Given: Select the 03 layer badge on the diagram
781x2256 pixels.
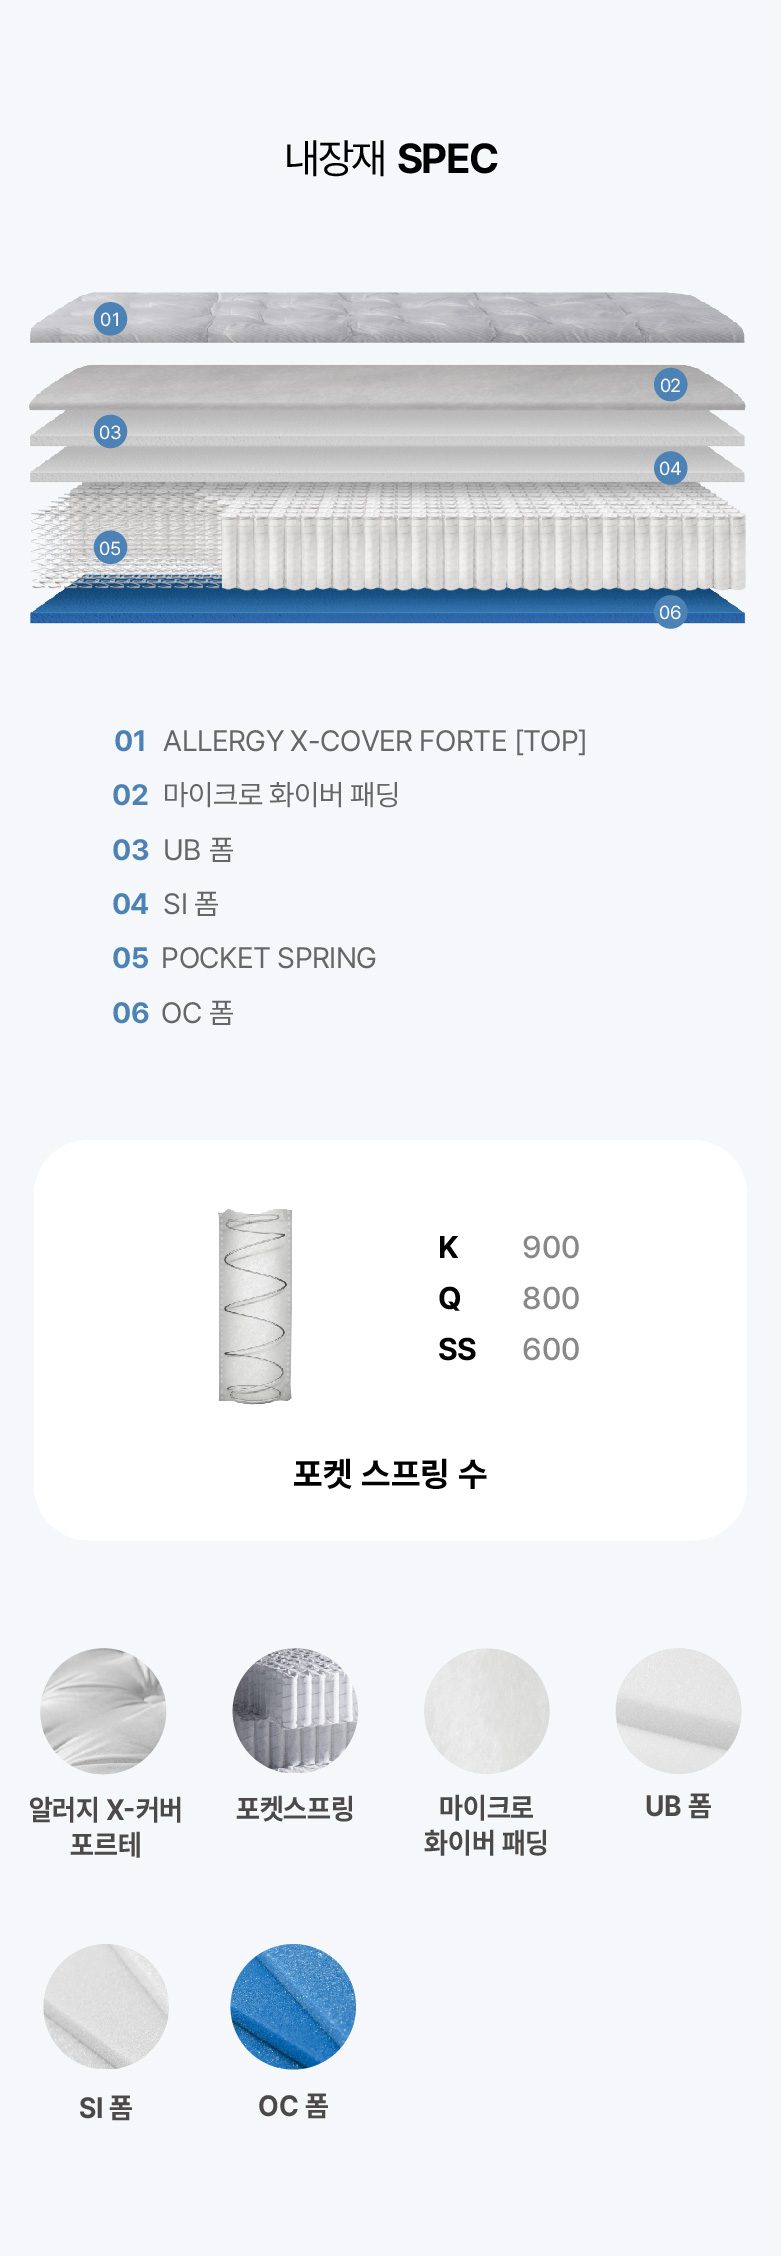Looking at the screenshot, I should [110, 432].
